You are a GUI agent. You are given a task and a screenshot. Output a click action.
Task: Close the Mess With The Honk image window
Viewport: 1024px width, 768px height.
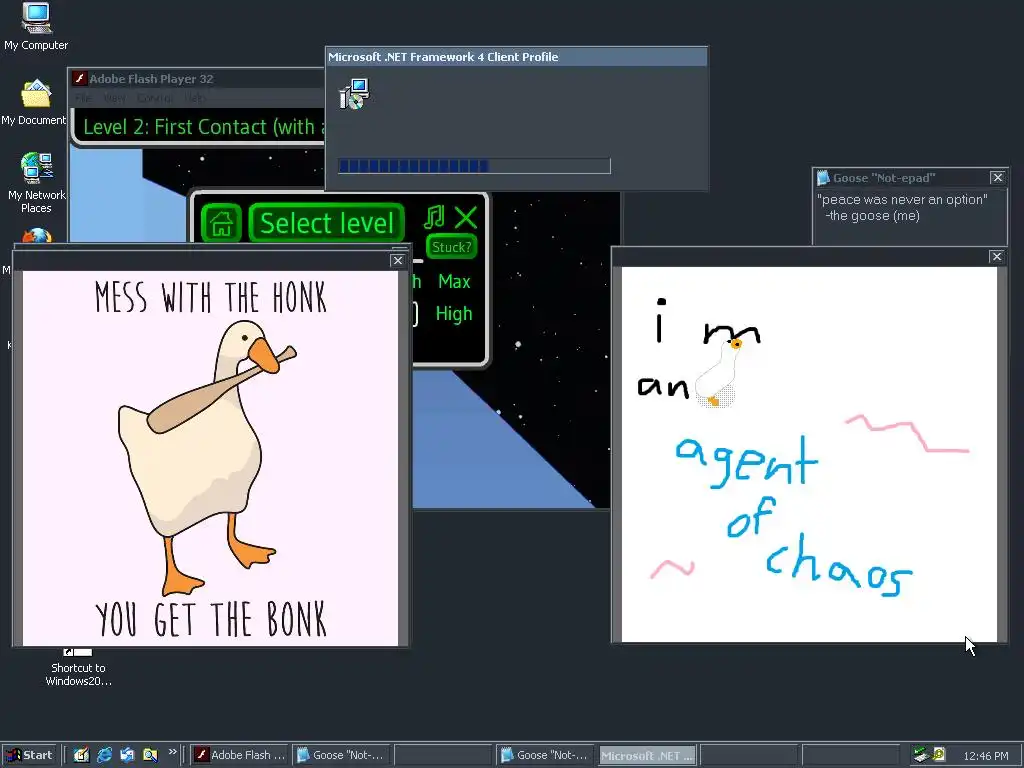click(398, 260)
